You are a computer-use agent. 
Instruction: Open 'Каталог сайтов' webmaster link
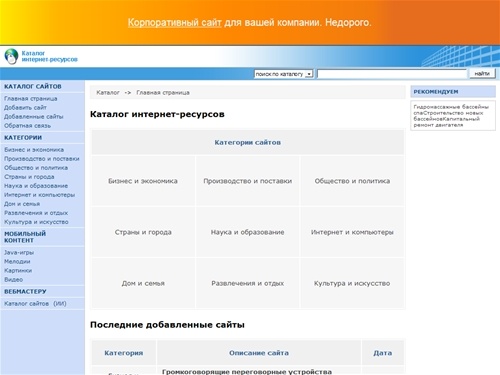tap(26, 304)
